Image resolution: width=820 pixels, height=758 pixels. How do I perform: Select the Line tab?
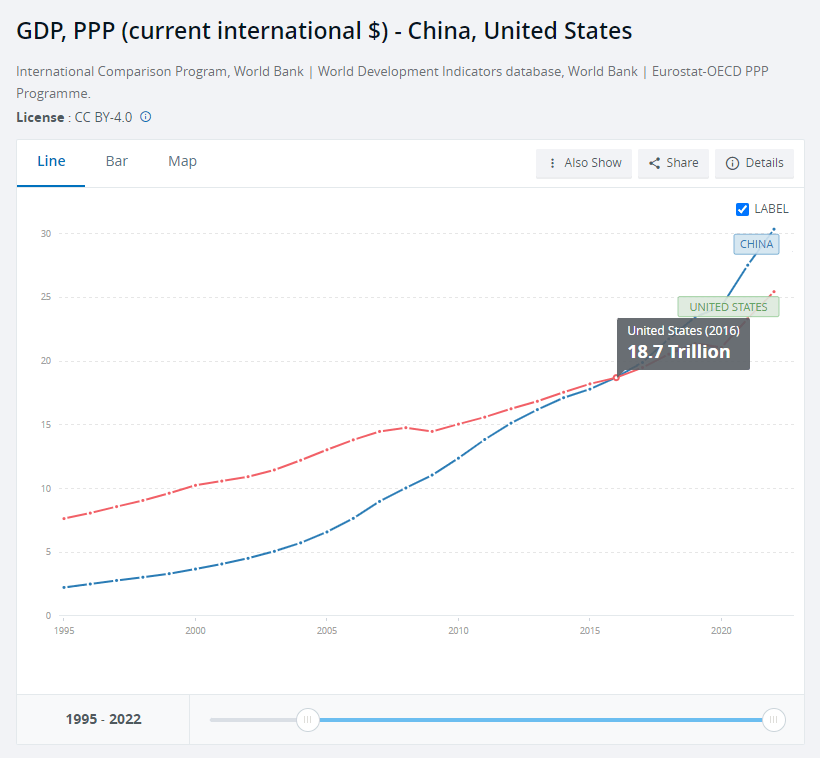point(51,161)
